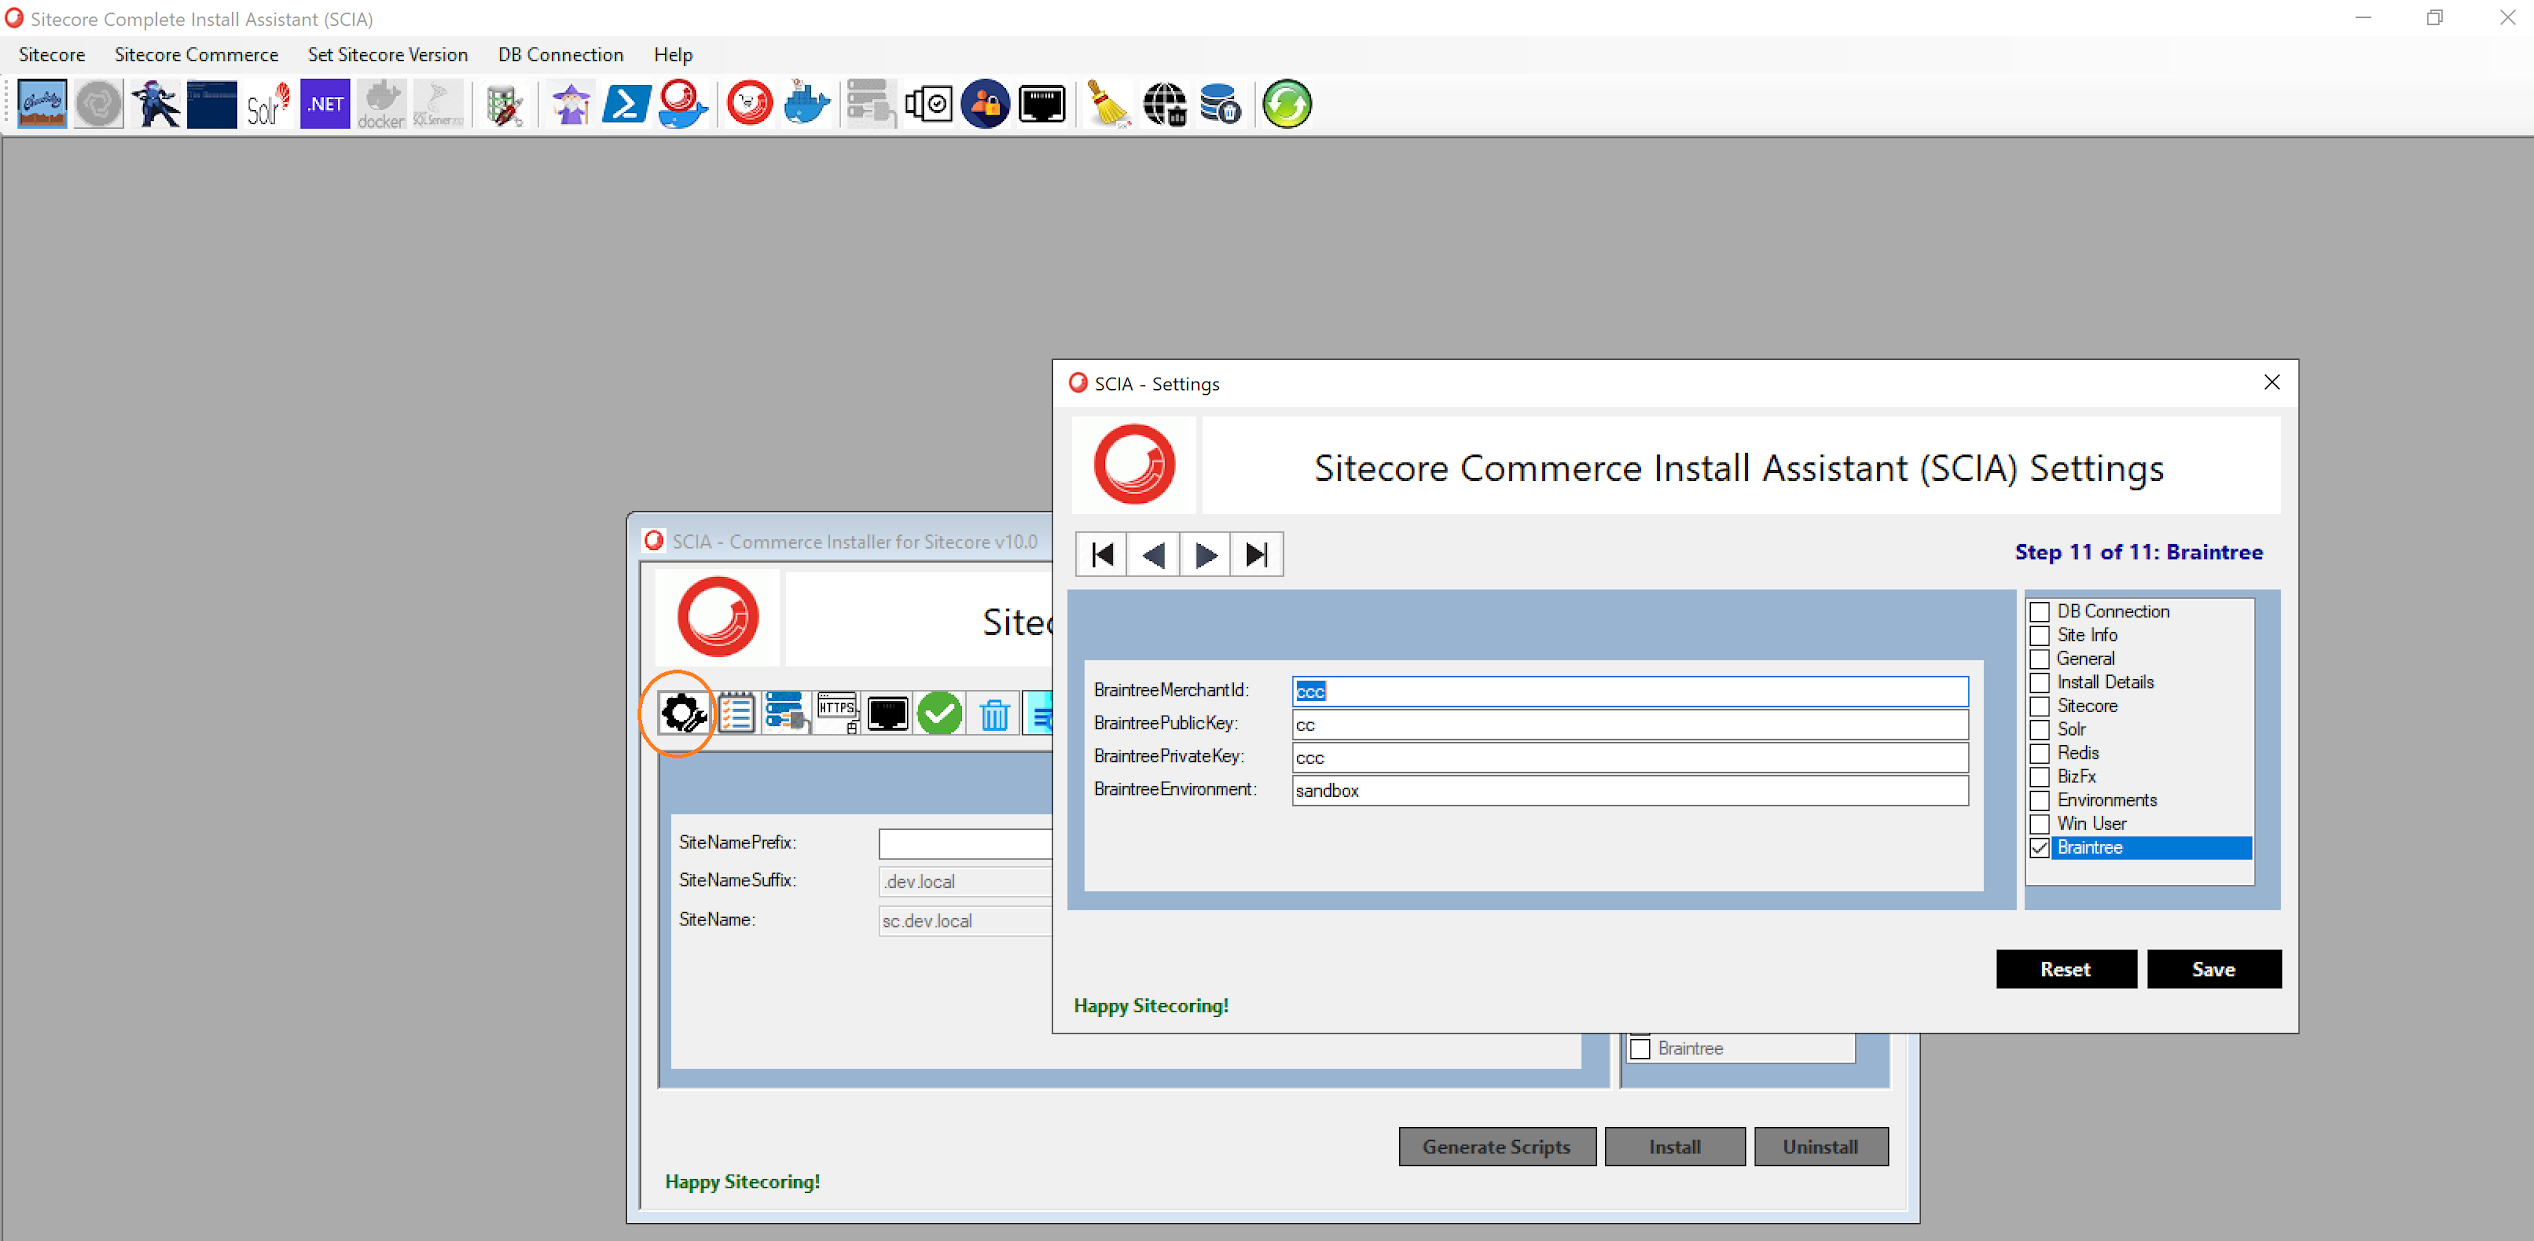
Task: Click the Solr icon in toolbar
Action: click(x=267, y=104)
